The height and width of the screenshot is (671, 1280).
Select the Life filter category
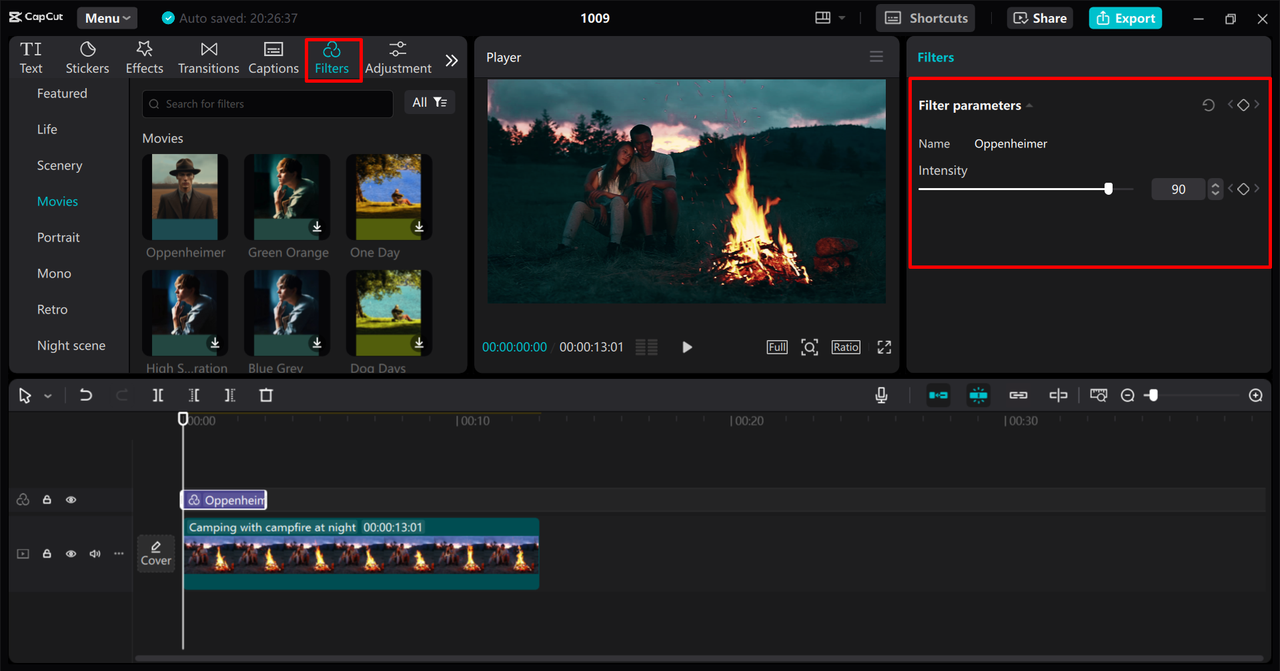(47, 129)
